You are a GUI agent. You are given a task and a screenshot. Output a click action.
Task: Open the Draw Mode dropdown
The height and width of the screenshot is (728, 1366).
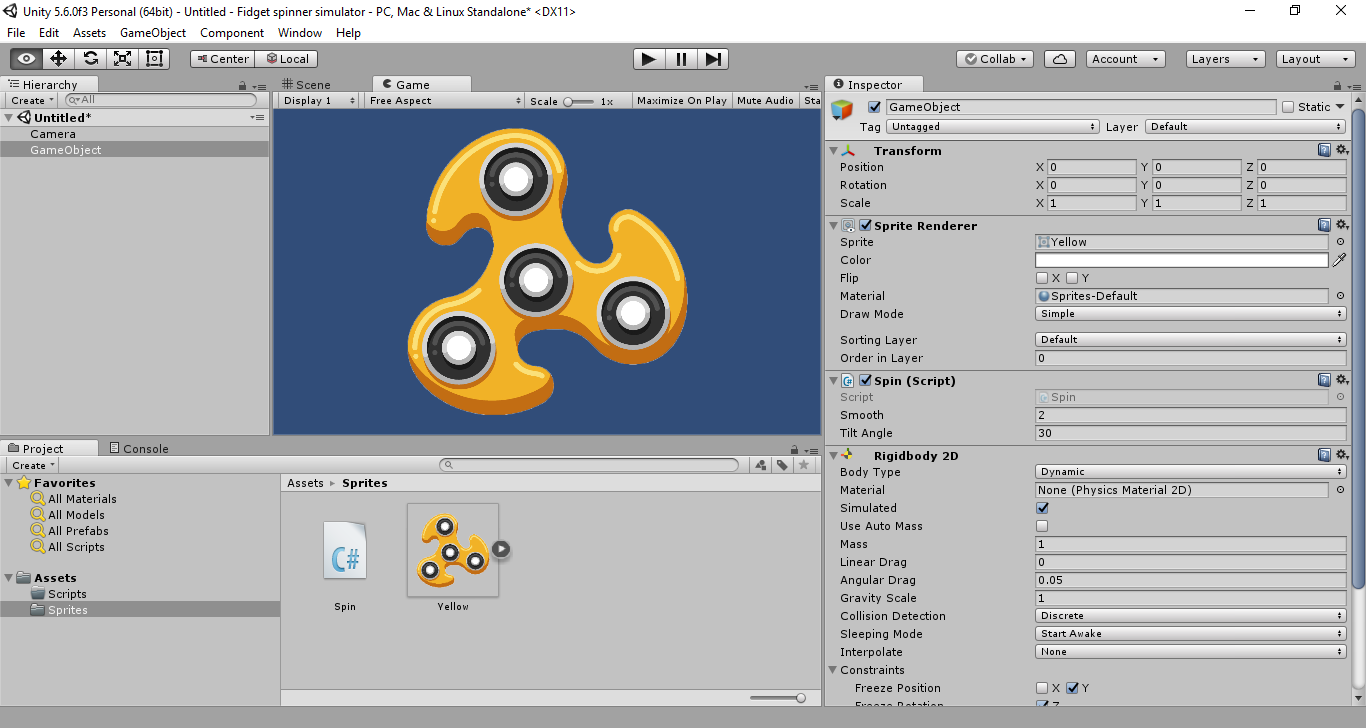[x=1190, y=314]
